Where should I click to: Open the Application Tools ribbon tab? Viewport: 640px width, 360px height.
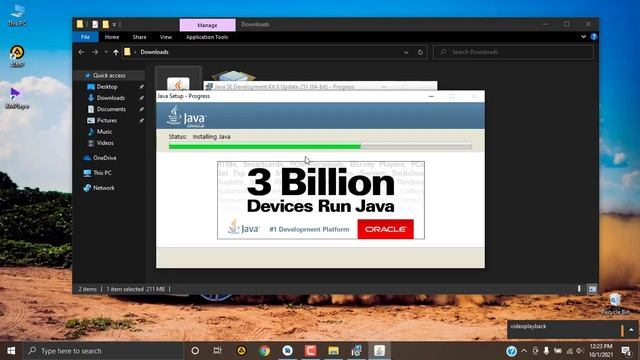[207, 37]
